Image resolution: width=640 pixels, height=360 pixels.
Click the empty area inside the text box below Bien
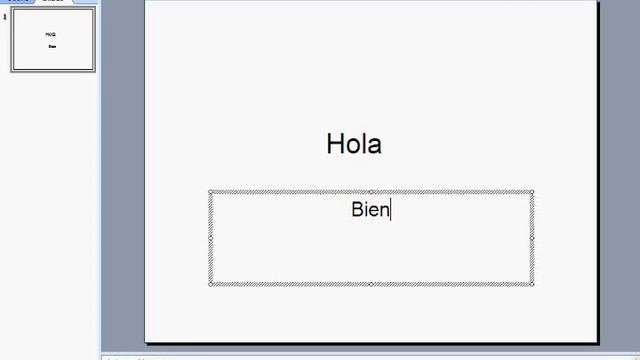(x=371, y=253)
